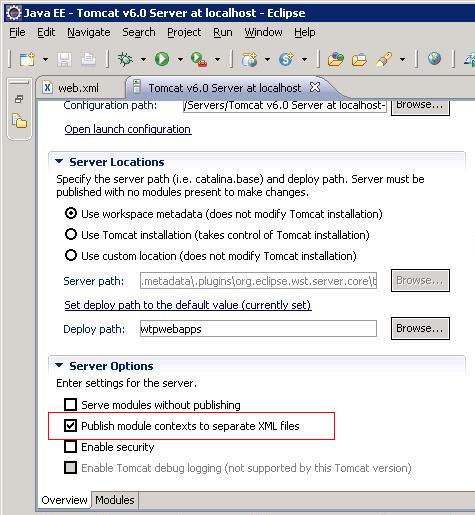Open the Navigate menu
This screenshot has height=515, width=475.
89,32
